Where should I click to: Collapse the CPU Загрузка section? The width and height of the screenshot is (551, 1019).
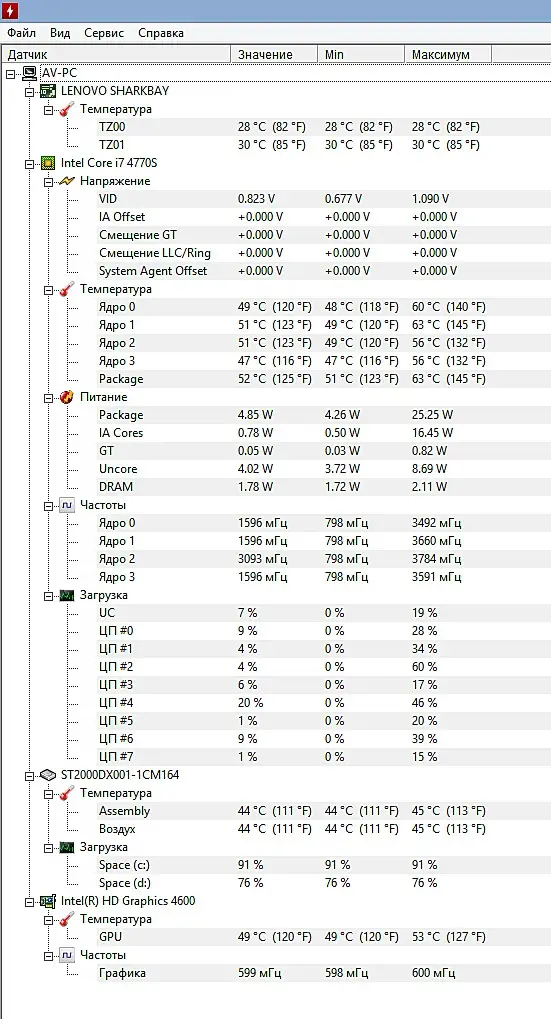tap(48, 595)
